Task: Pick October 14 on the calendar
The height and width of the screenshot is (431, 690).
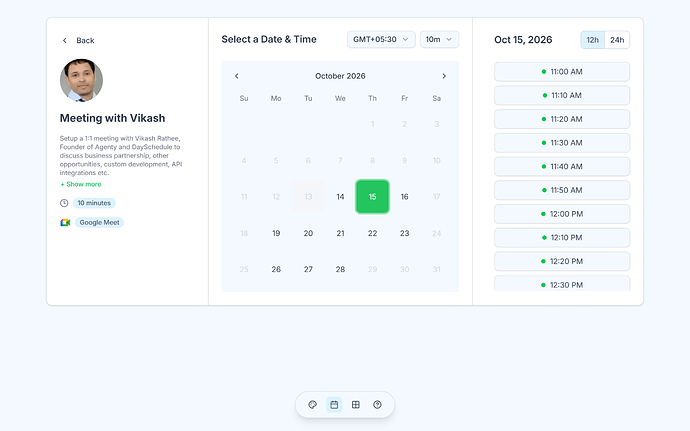Action: (340, 197)
